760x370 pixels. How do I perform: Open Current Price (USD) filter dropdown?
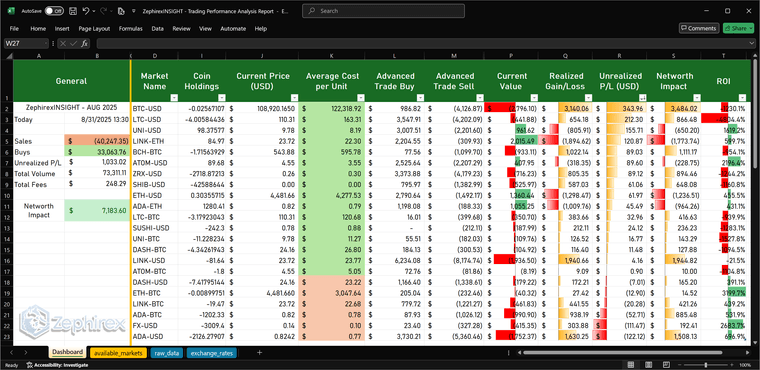coord(294,97)
